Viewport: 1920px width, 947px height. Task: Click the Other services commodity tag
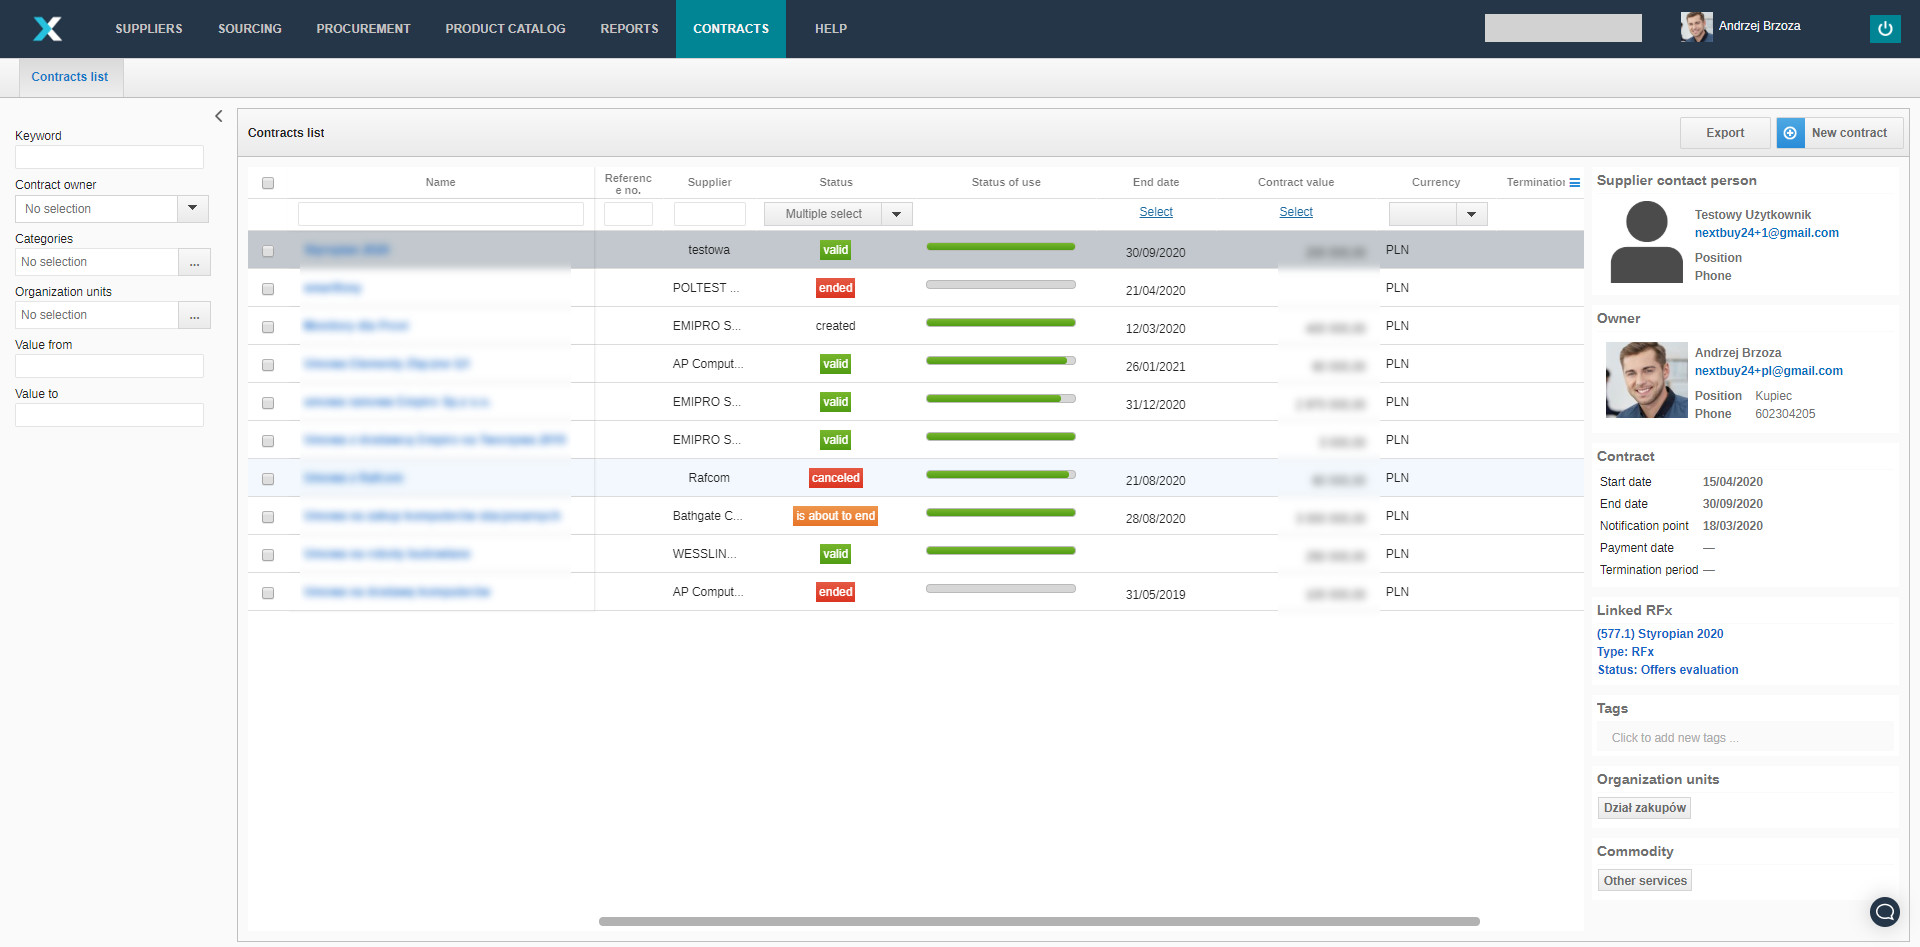[1645, 881]
